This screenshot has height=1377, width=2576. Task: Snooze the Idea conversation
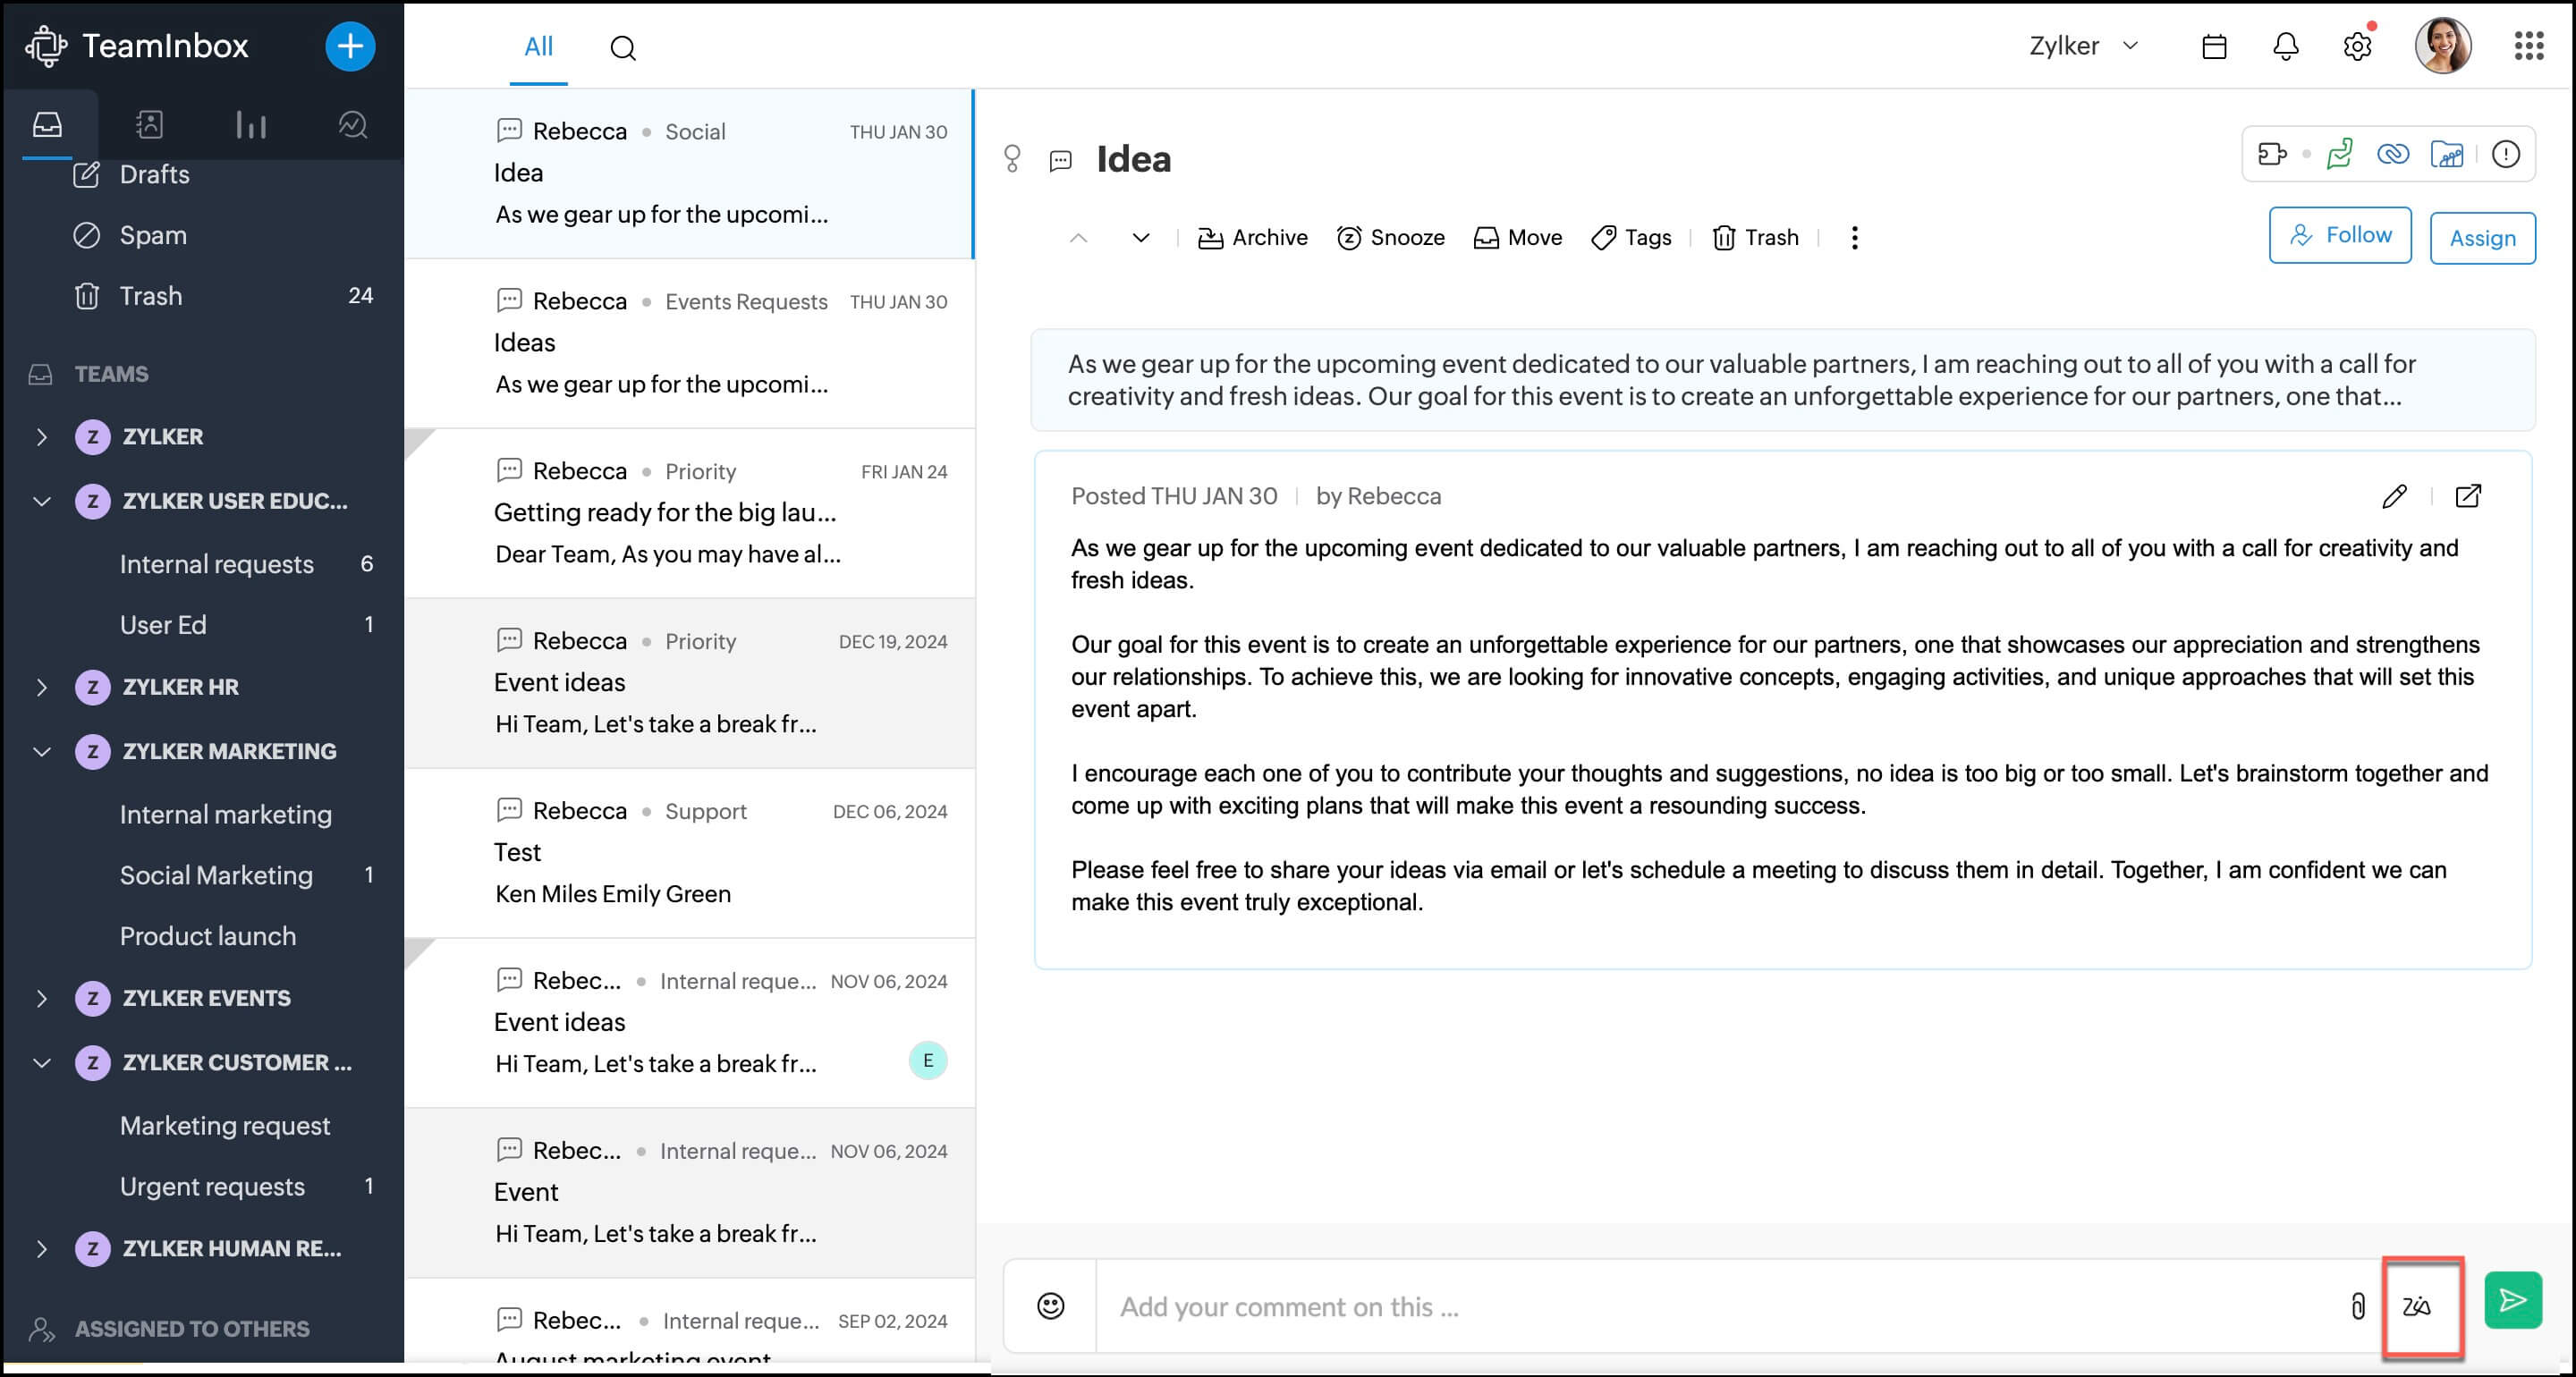1390,237
